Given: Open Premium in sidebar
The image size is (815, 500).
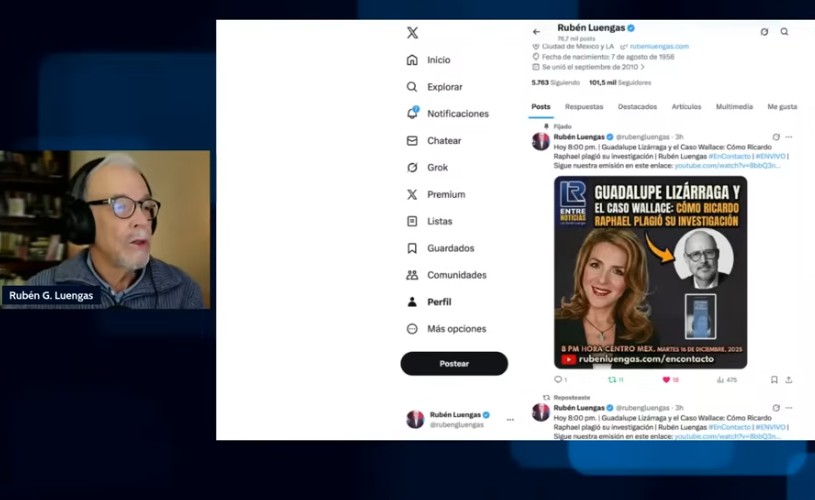Looking at the screenshot, I should 436,194.
